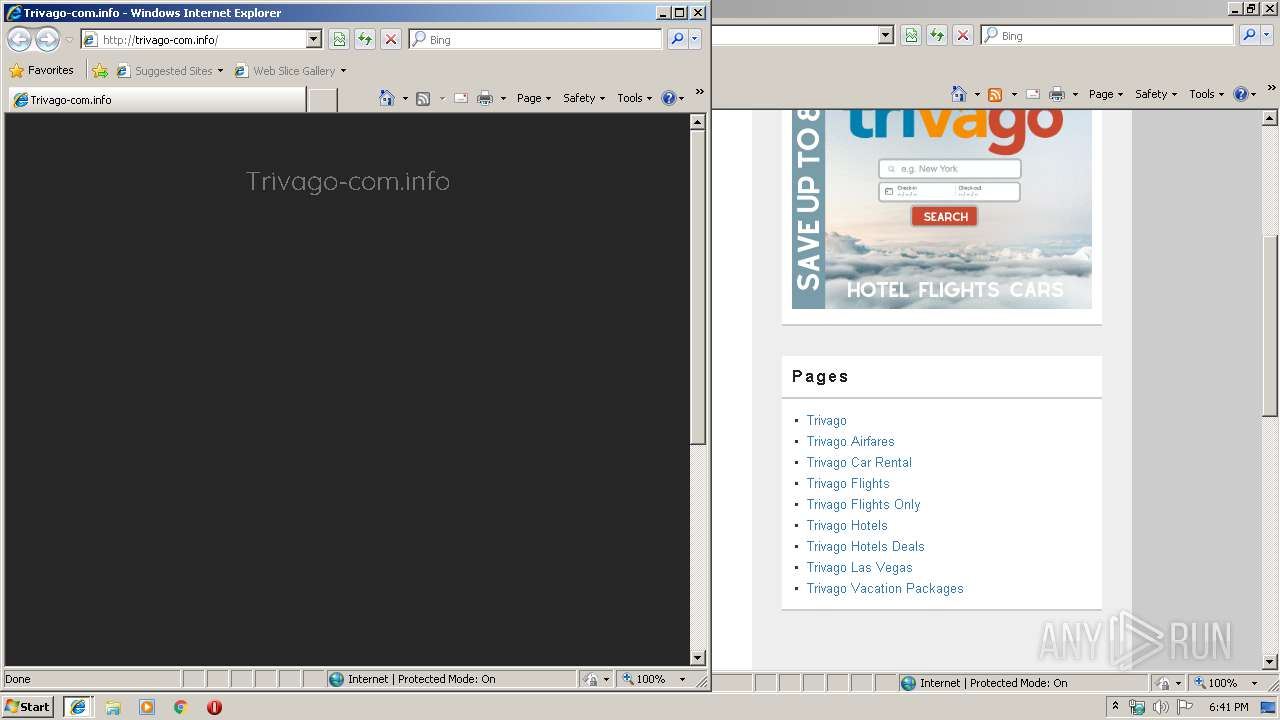Click the Read Mail icon in front window

461,98
